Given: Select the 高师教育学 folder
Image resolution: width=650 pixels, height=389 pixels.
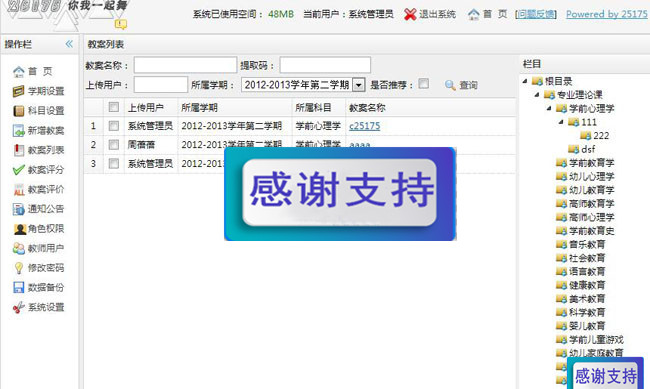Looking at the screenshot, I should tap(585, 204).
